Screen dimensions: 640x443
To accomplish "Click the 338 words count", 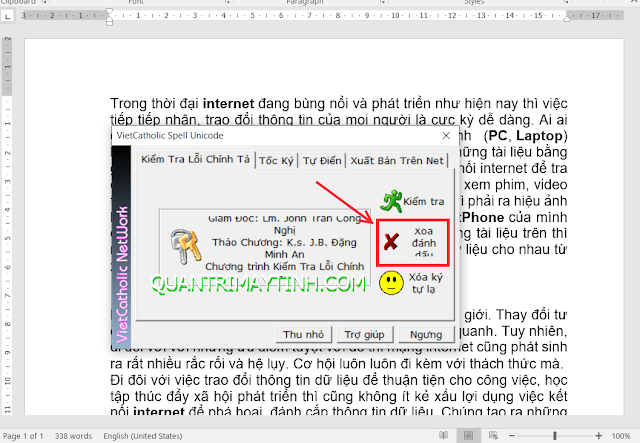I will pyautogui.click(x=73, y=436).
